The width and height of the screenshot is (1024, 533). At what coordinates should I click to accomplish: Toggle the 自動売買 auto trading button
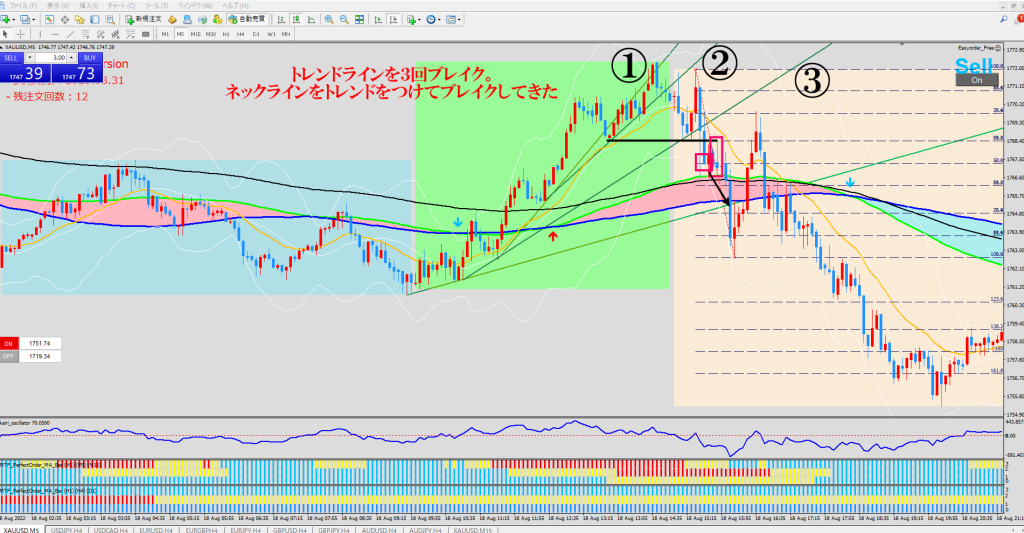click(247, 20)
